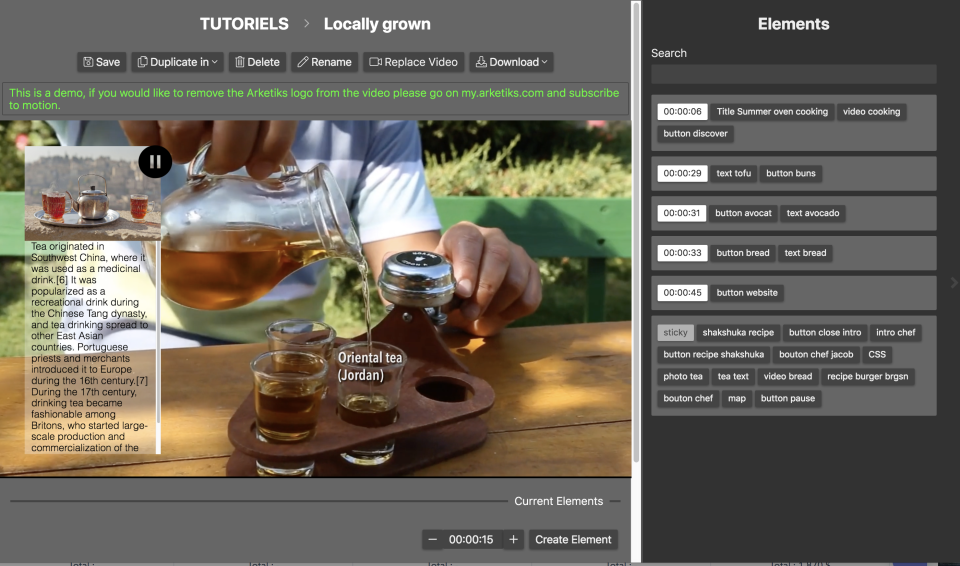Click the Save button
This screenshot has width=960, height=566.
pos(102,62)
